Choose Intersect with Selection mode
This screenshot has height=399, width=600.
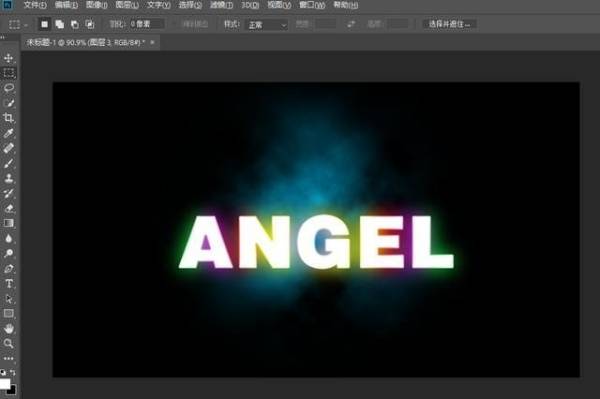click(x=90, y=24)
